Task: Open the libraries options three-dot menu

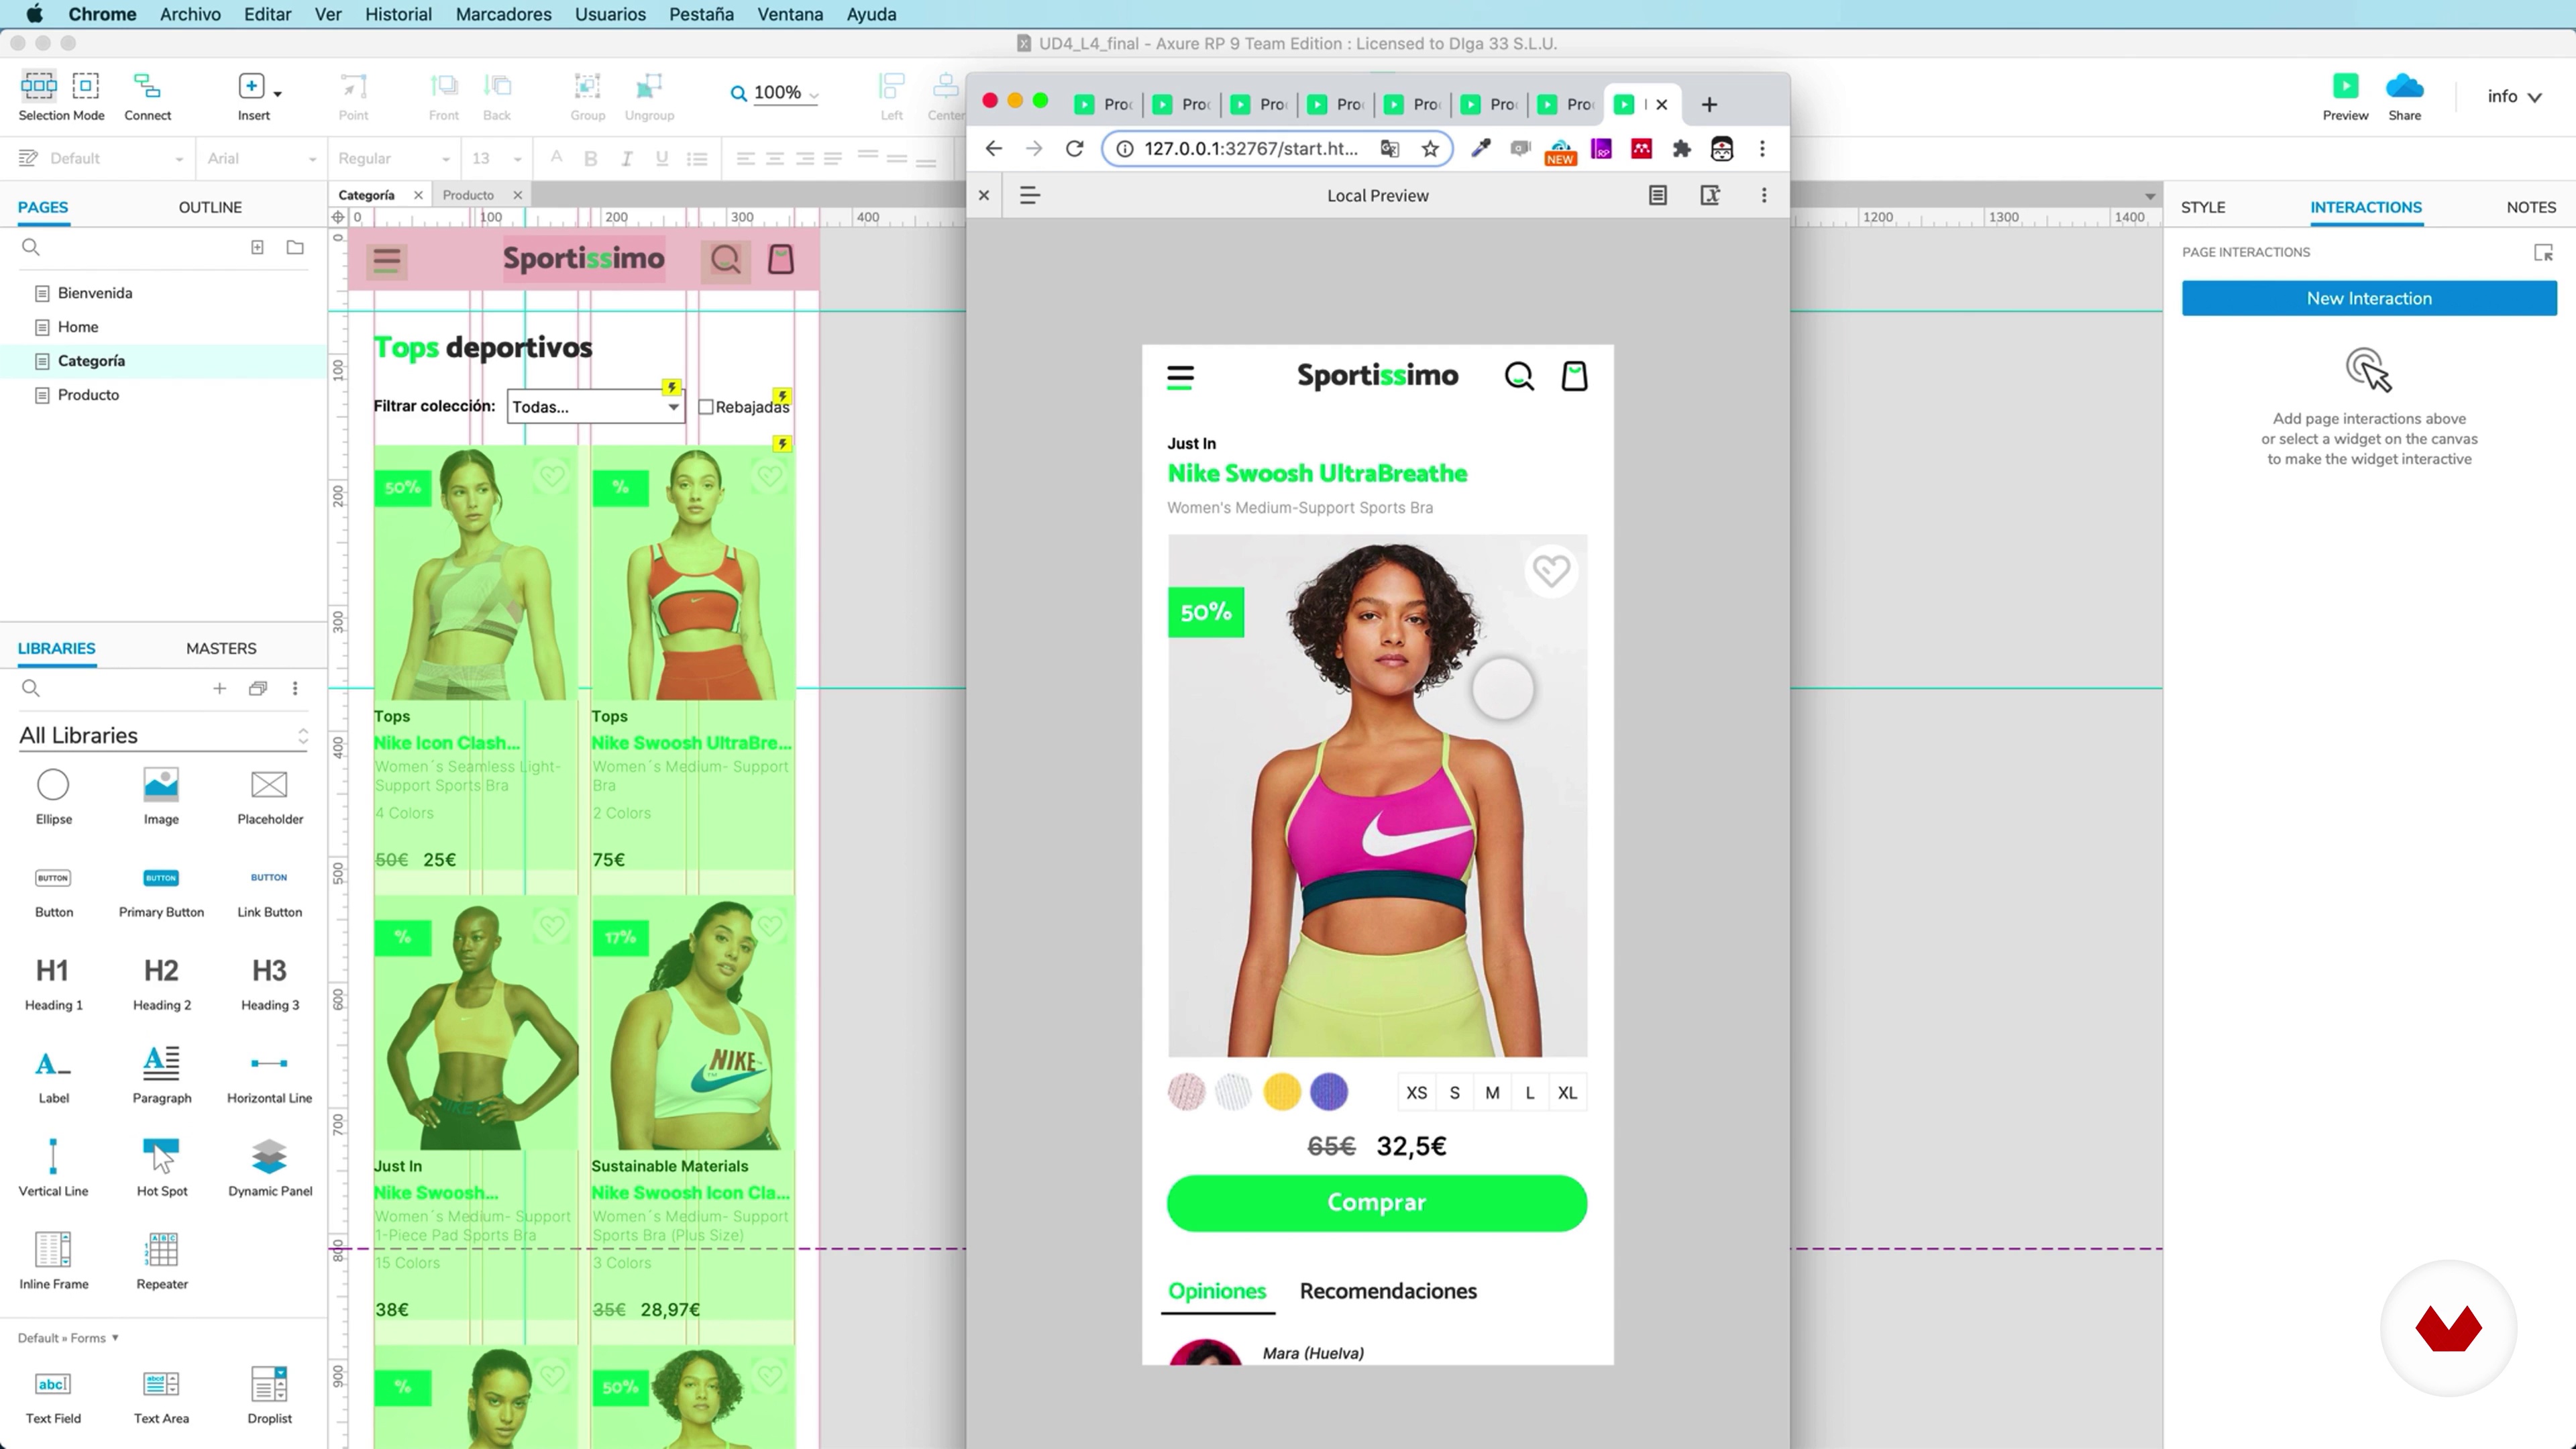Action: tap(295, 688)
